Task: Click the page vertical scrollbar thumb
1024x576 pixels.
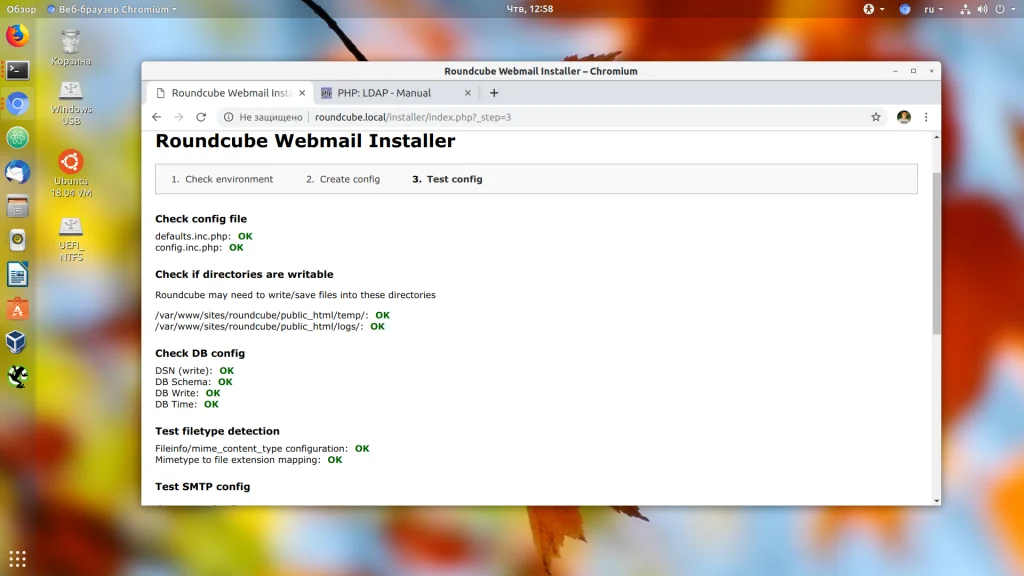Action: (936, 253)
